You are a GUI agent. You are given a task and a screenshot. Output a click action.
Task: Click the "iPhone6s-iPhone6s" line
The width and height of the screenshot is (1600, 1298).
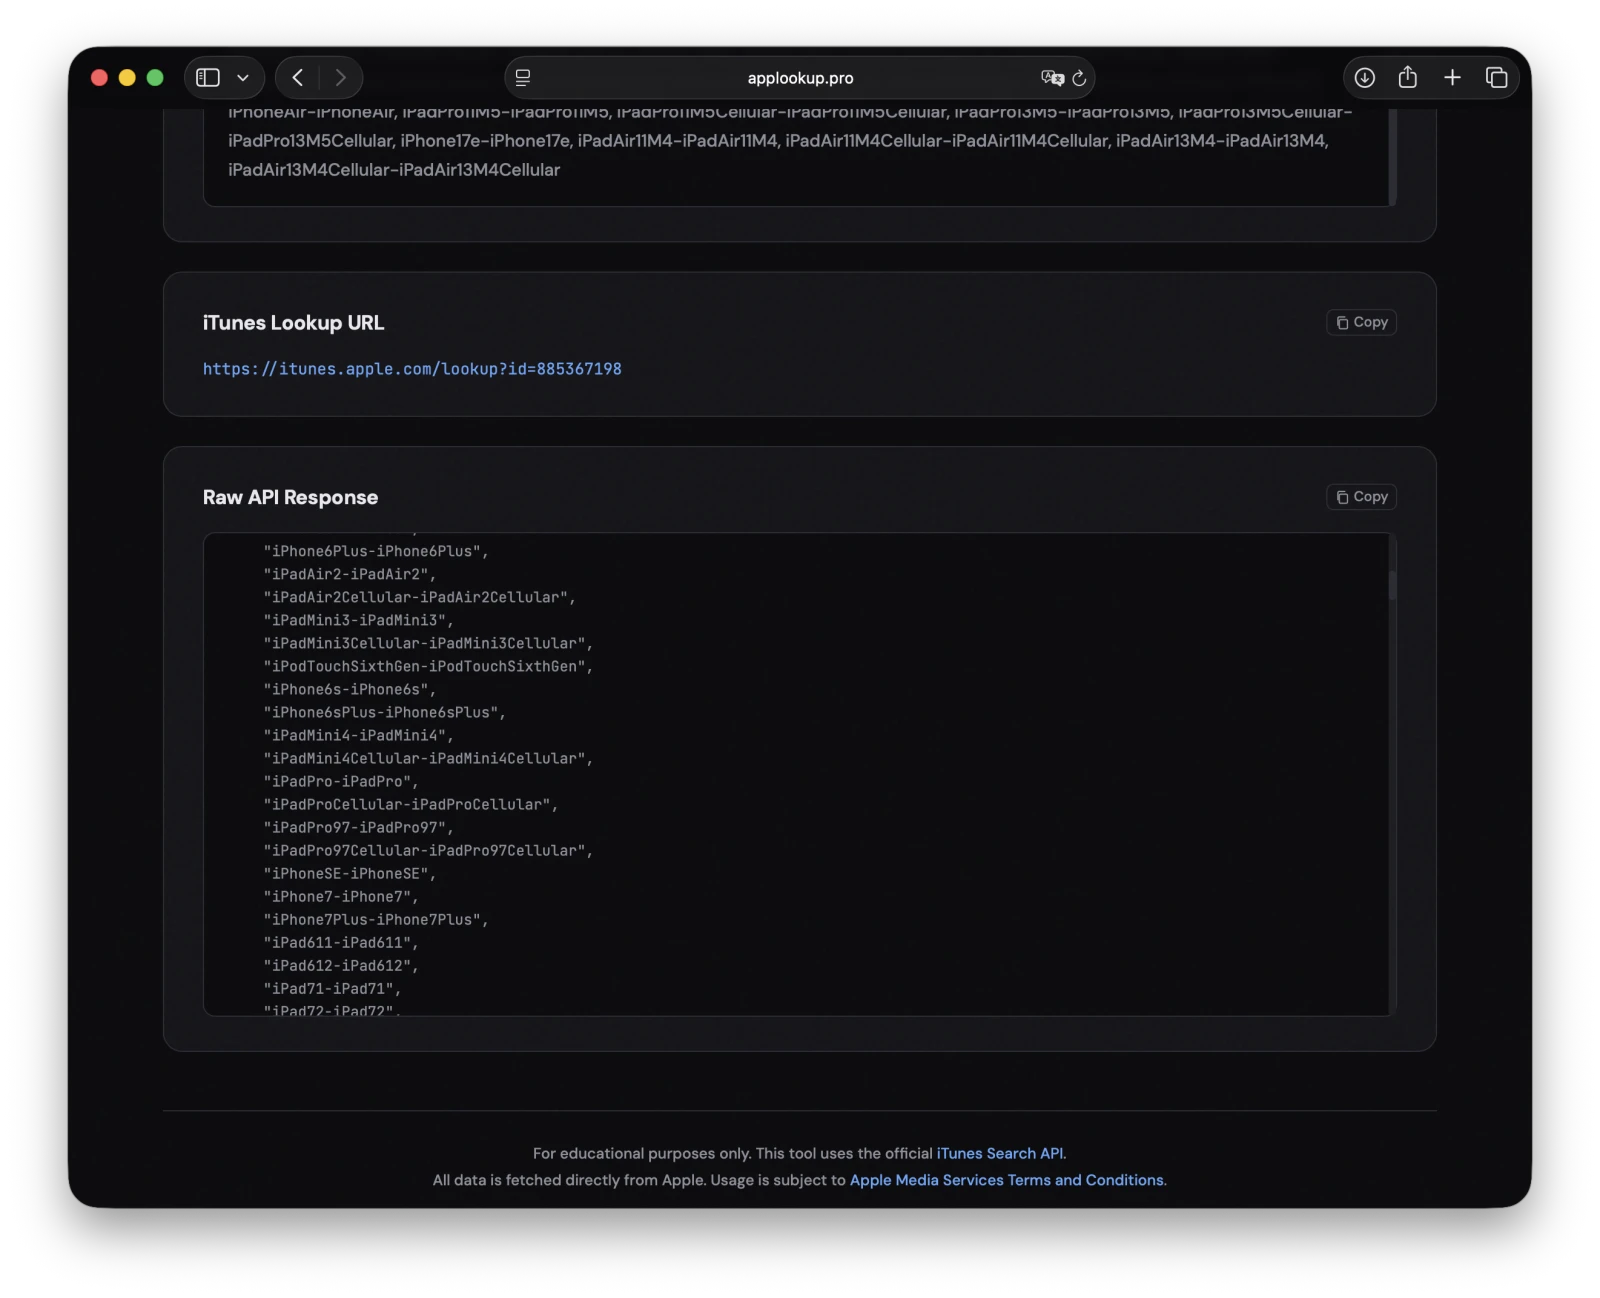coord(350,689)
